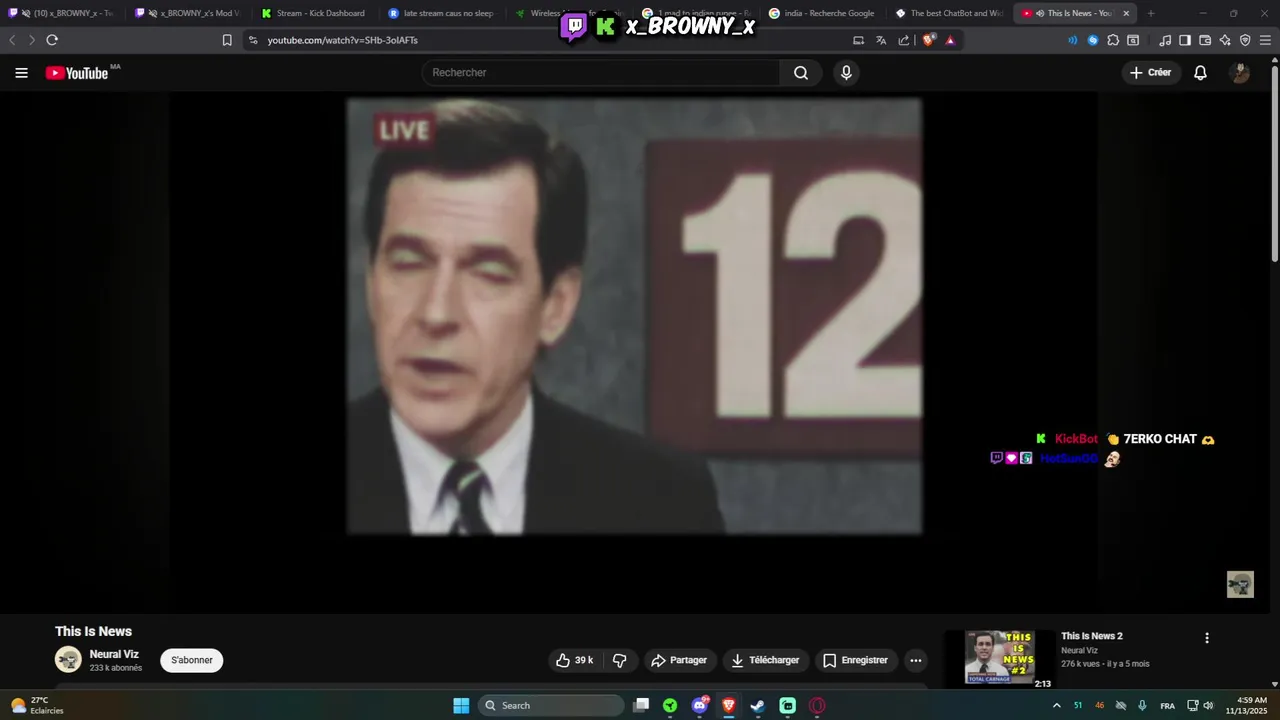Go to the YouTube home logo
Screen dimensions: 1280x720
pos(77,73)
